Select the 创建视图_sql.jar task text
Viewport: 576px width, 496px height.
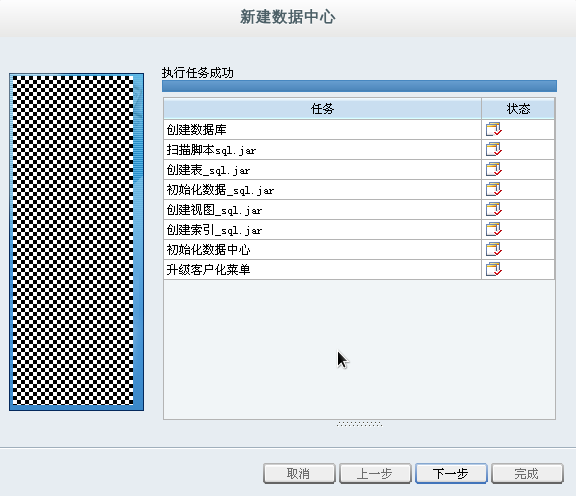tap(214, 209)
